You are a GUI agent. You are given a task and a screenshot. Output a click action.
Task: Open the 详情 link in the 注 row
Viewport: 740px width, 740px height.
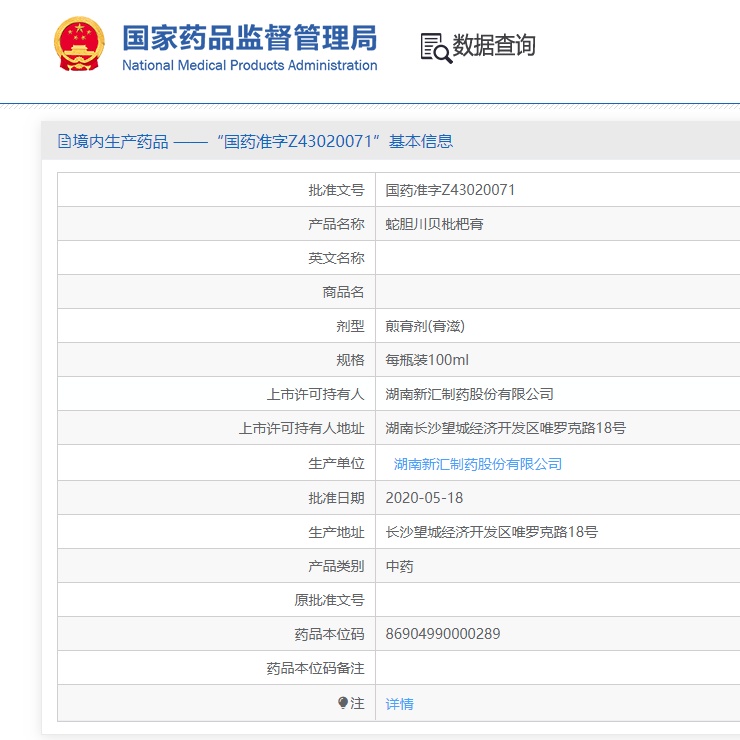399,704
